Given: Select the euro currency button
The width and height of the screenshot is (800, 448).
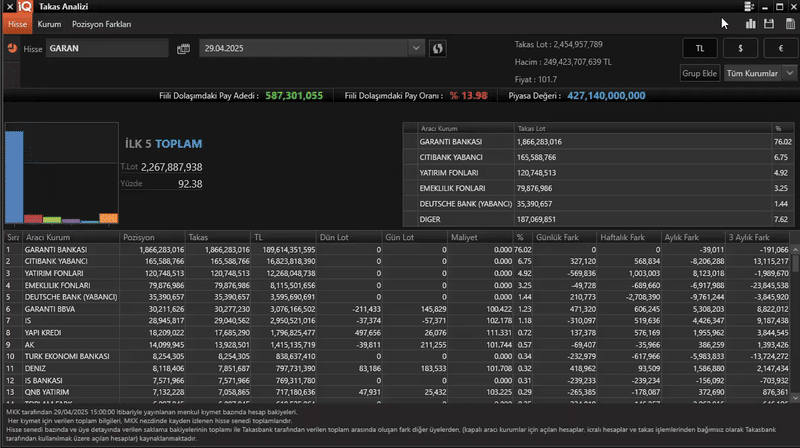Looking at the screenshot, I should coord(781,48).
